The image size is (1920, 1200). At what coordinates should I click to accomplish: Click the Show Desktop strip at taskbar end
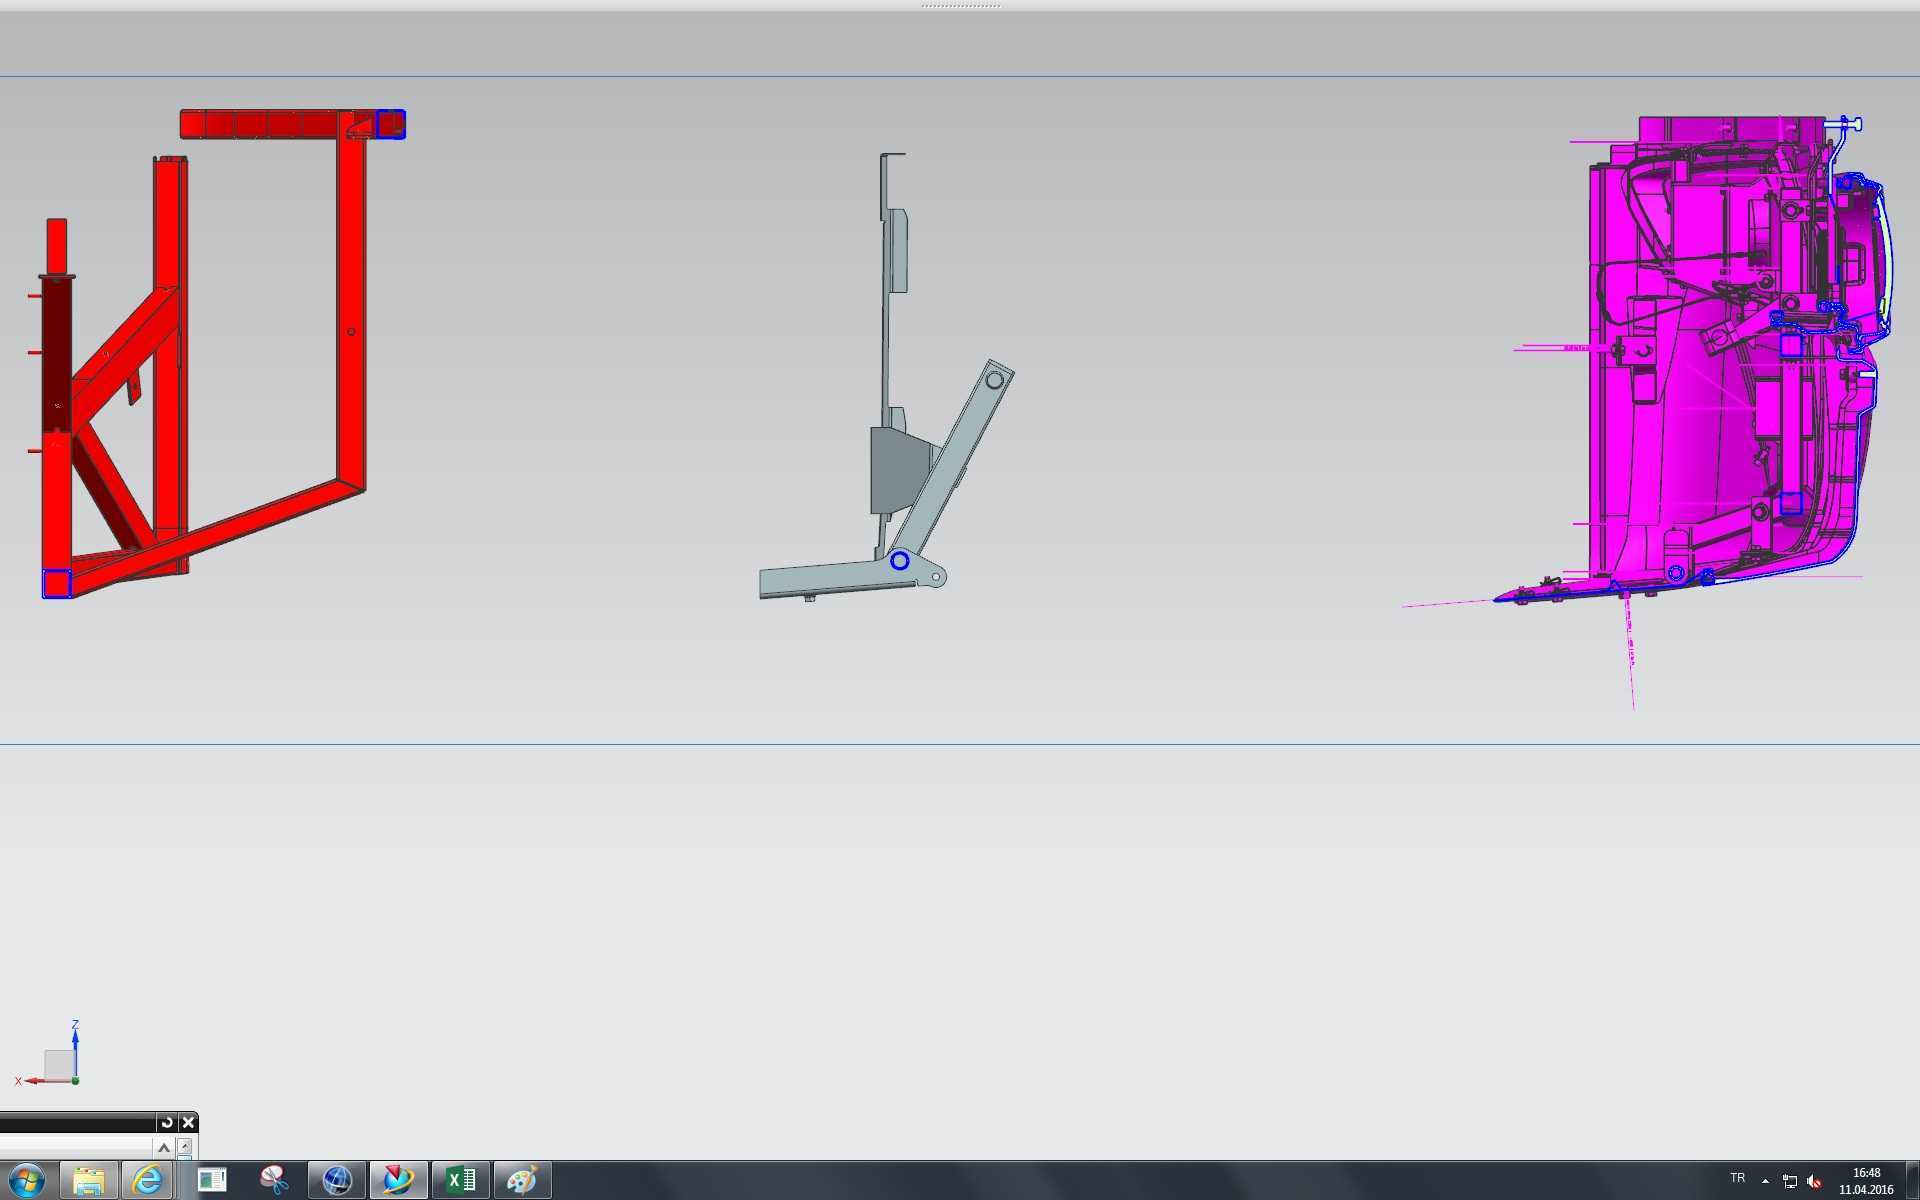click(x=1912, y=1181)
